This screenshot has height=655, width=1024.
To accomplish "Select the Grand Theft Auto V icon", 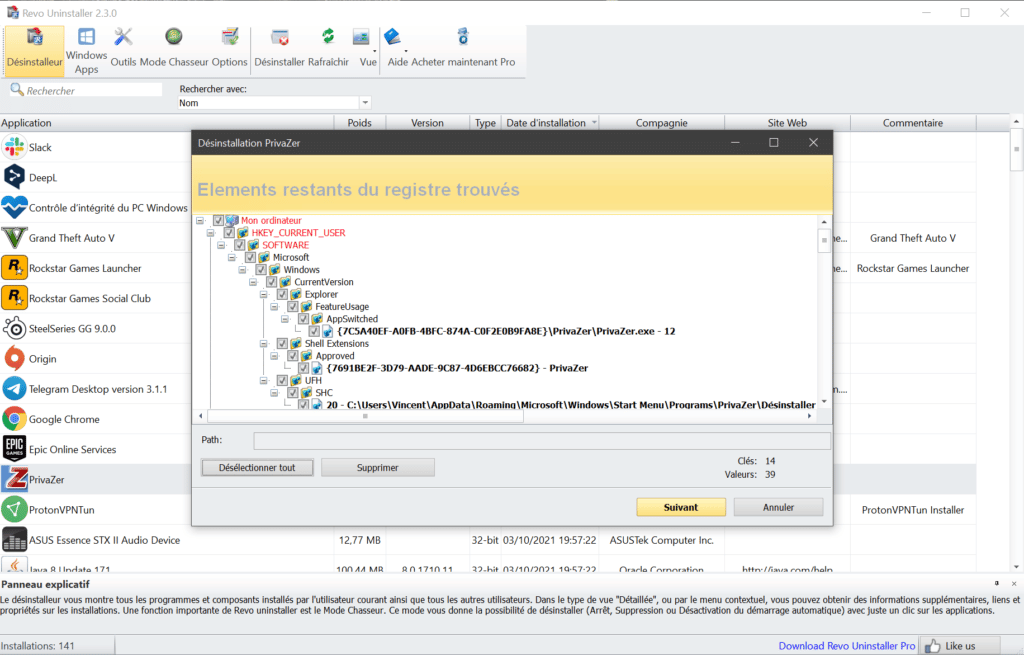I will coord(14,238).
